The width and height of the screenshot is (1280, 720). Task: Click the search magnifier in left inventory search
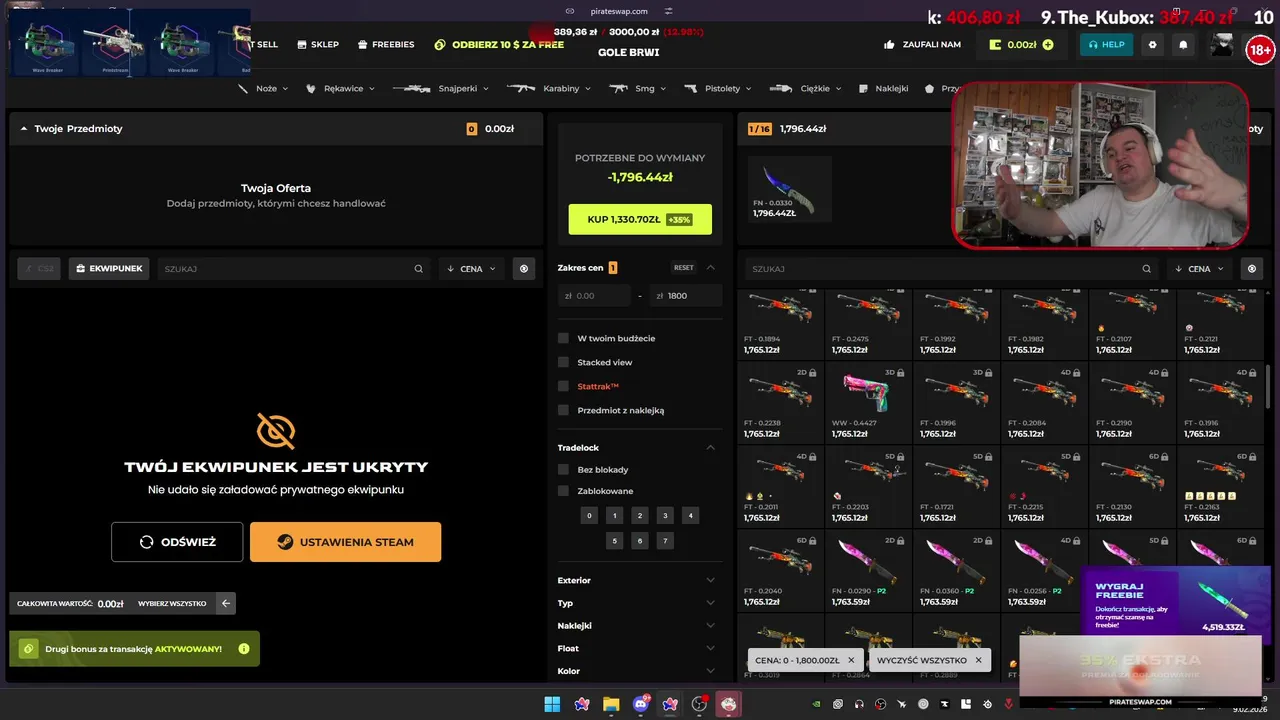pos(419,269)
